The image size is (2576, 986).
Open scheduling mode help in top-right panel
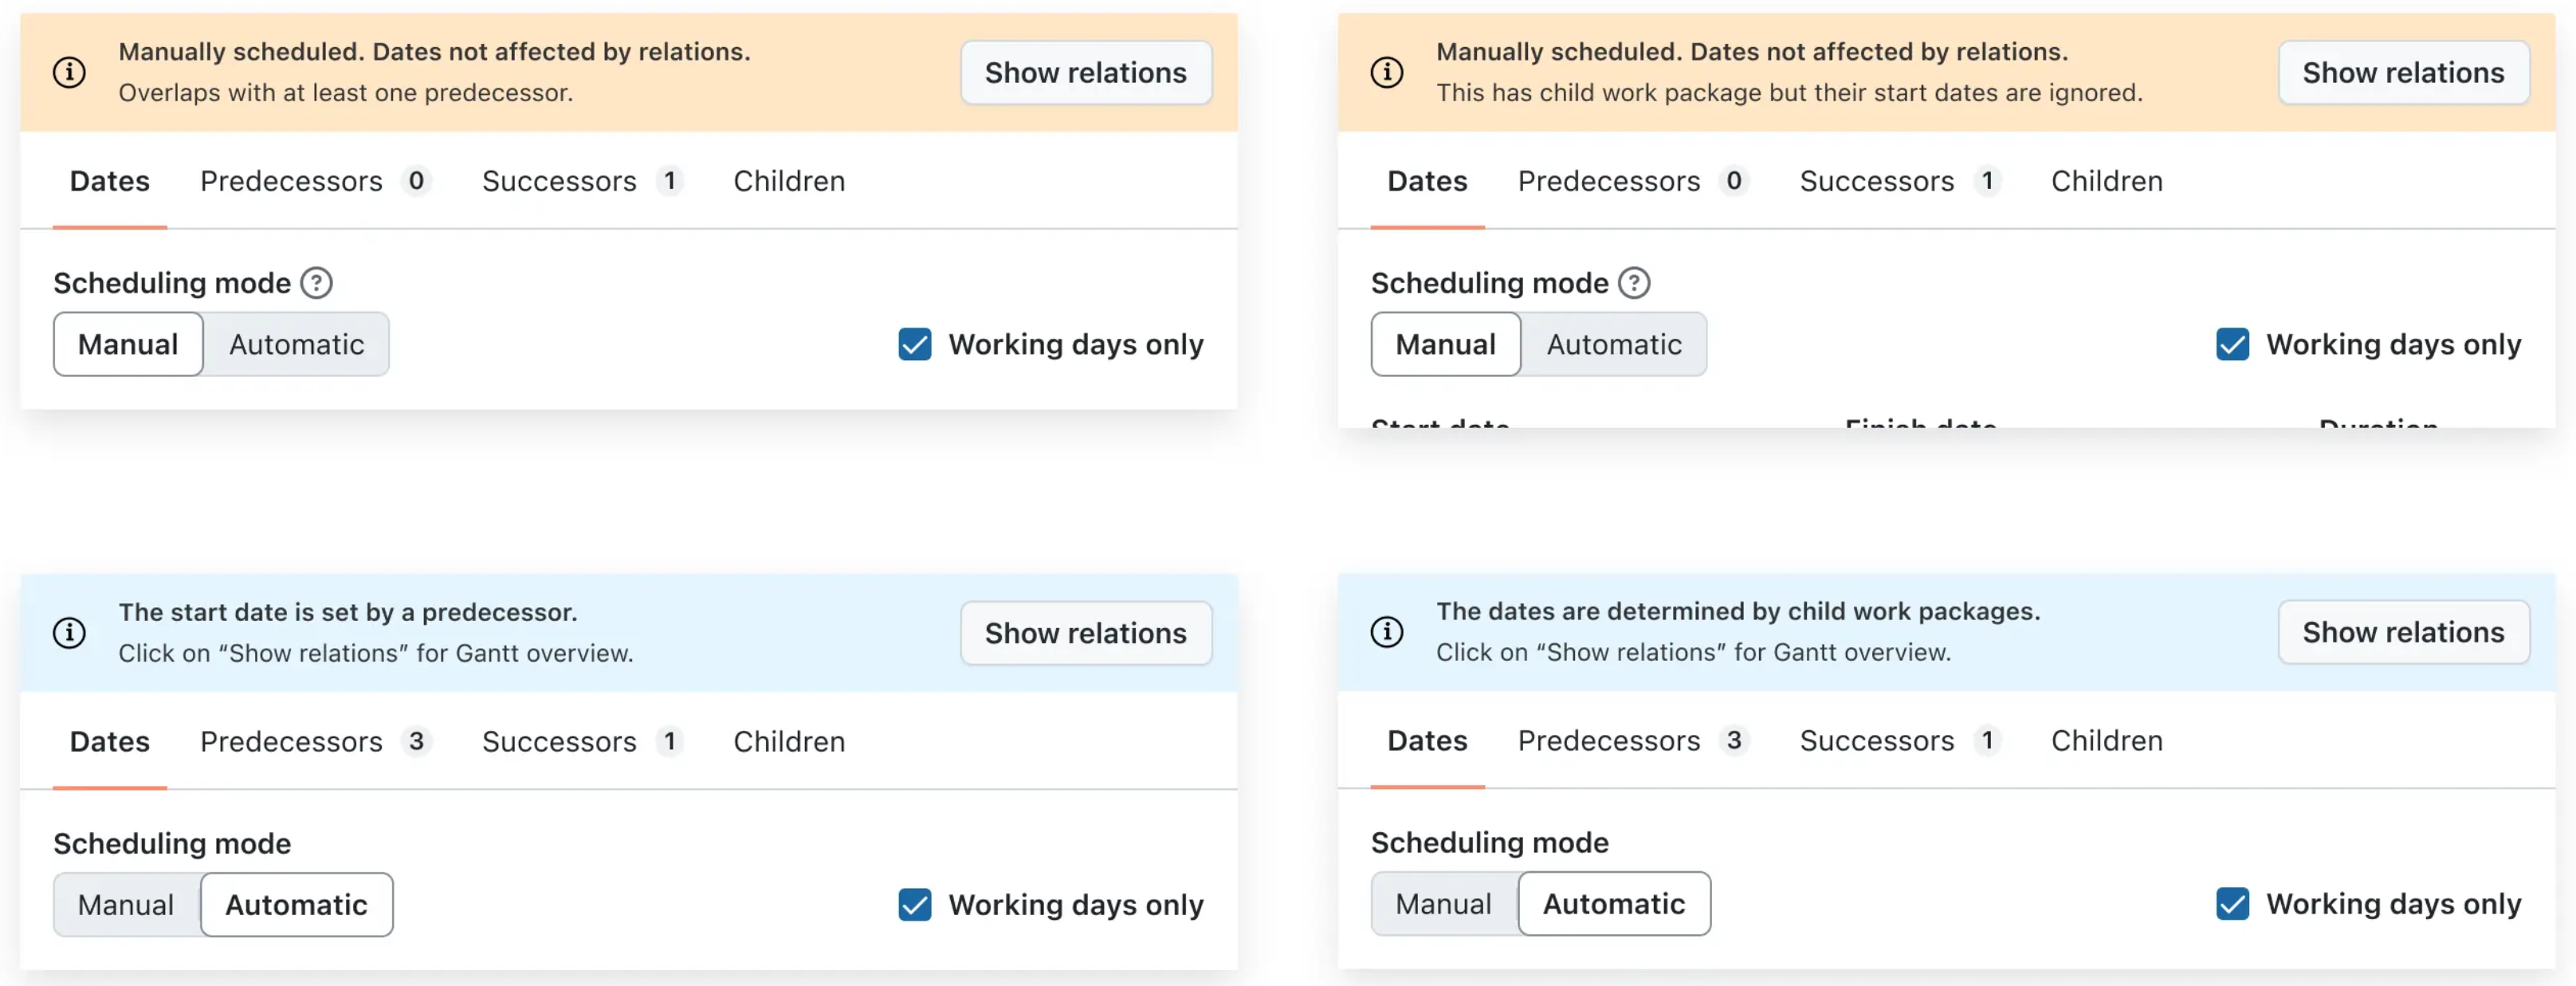(x=1633, y=283)
